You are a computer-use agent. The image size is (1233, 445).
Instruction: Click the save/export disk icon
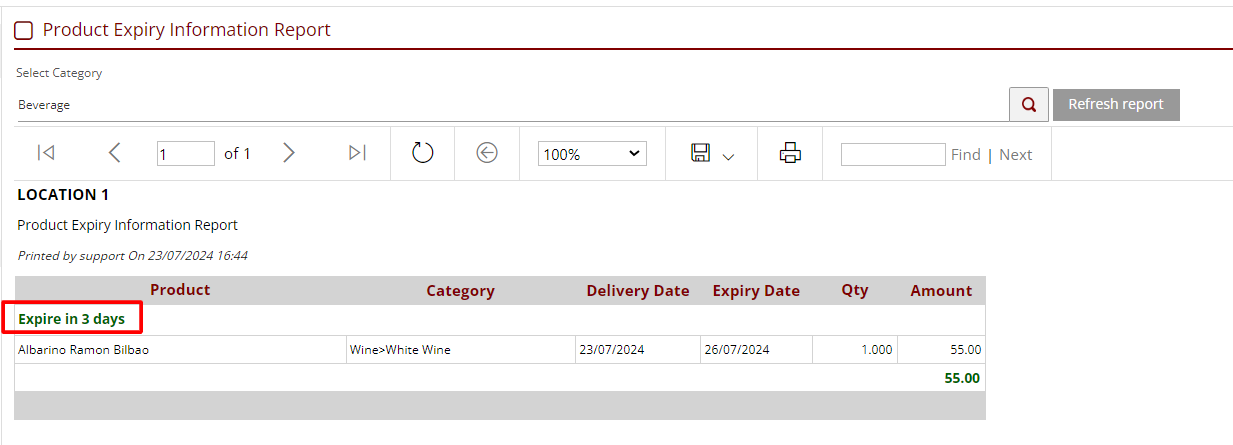point(701,153)
